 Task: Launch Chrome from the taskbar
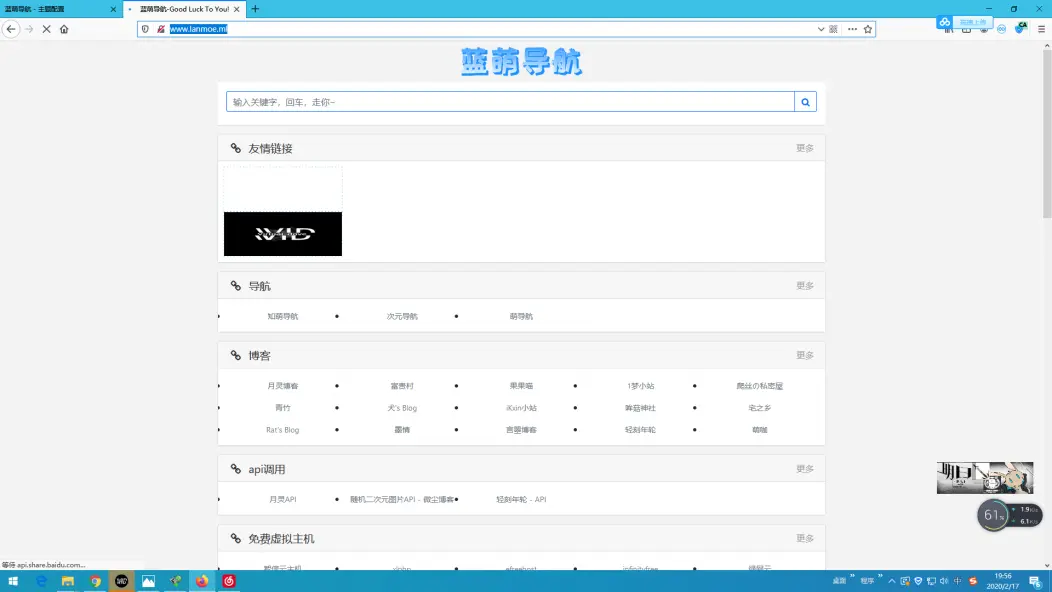point(95,581)
